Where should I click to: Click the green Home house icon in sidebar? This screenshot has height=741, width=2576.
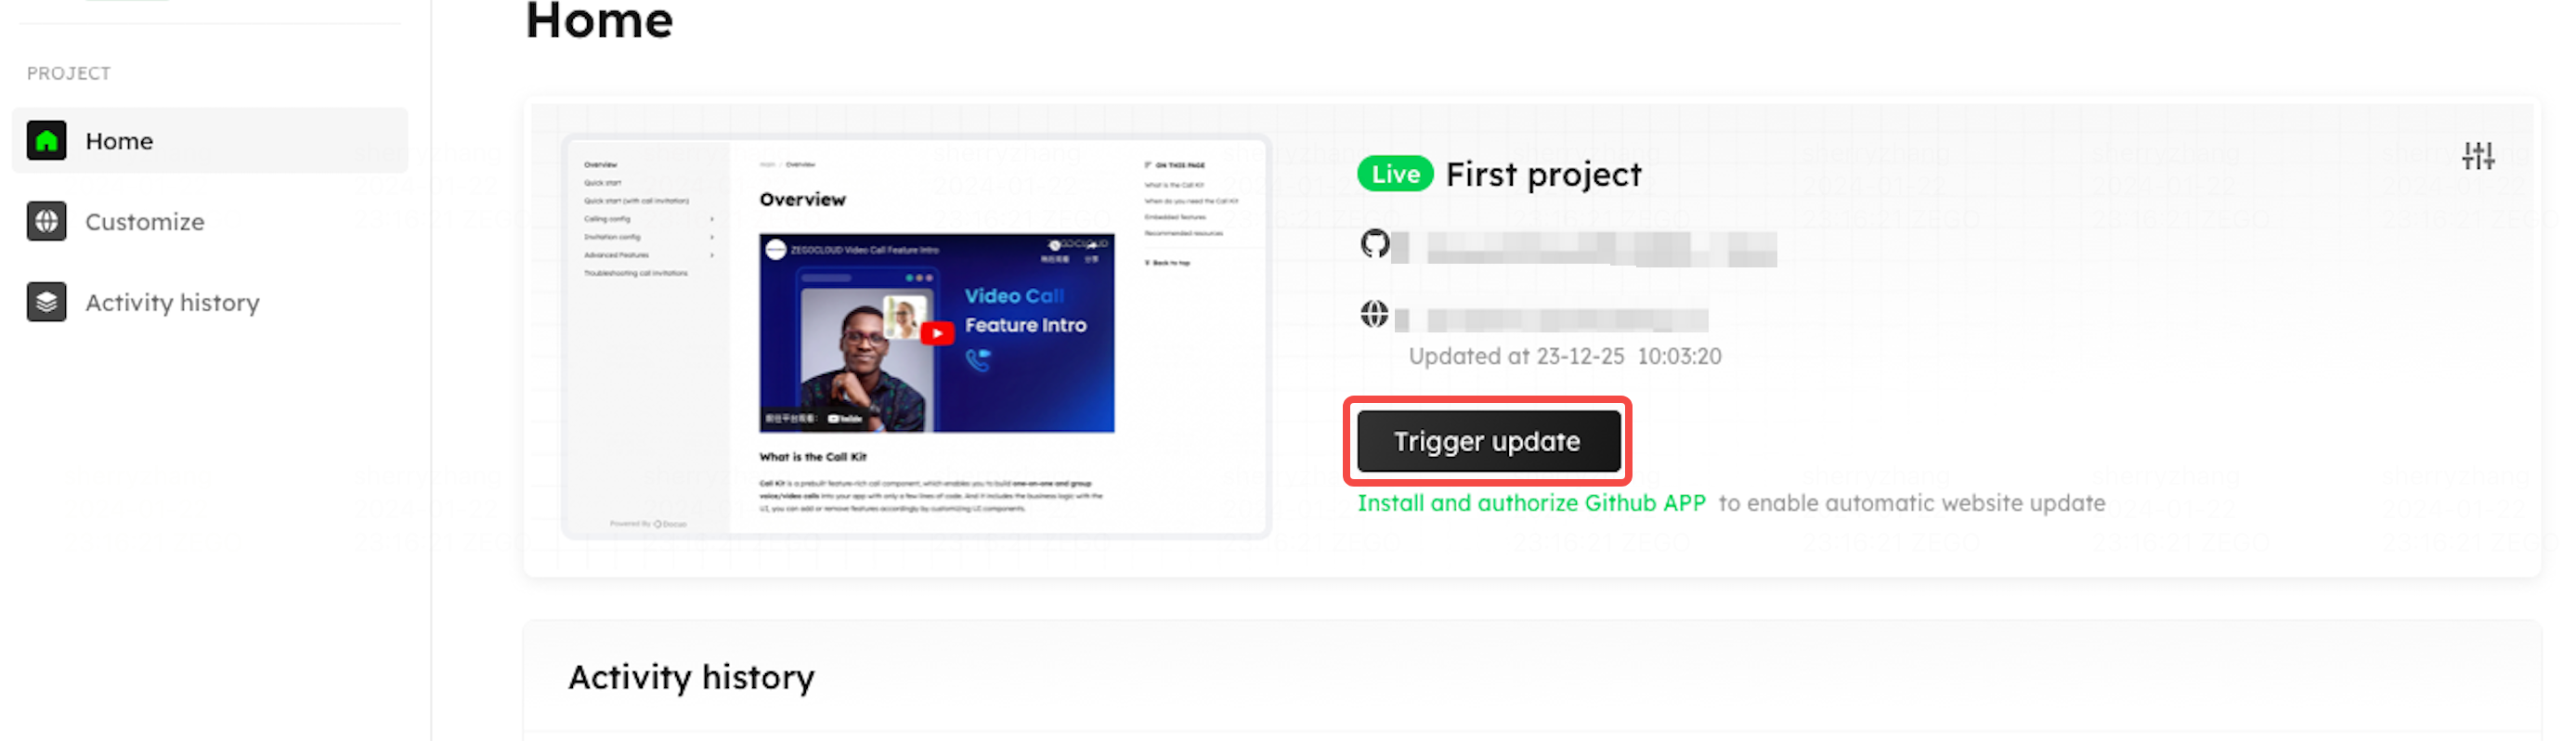[x=46, y=141]
